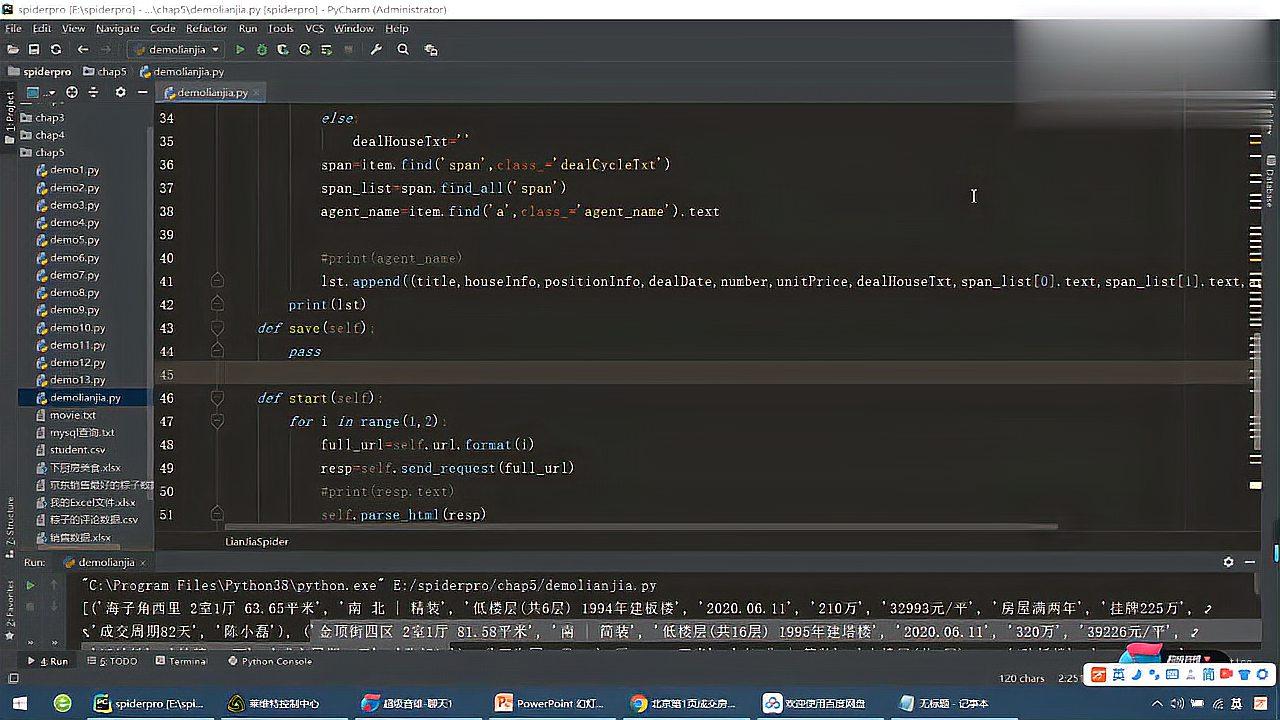
Task: Run with Coverage using the shield icon
Action: tap(282, 49)
